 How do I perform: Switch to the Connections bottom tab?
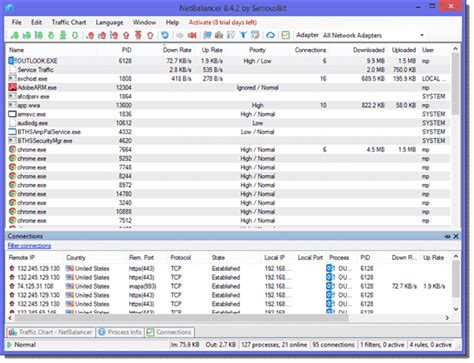click(x=169, y=332)
